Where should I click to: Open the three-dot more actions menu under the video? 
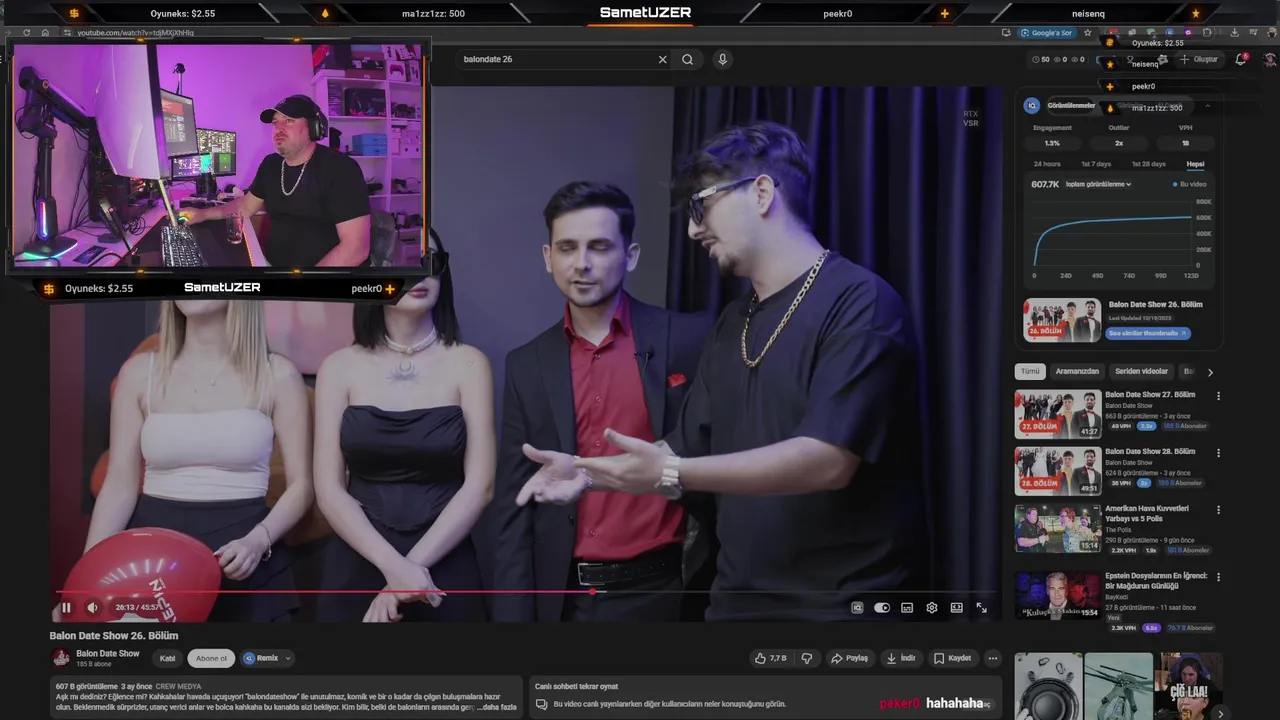(993, 658)
